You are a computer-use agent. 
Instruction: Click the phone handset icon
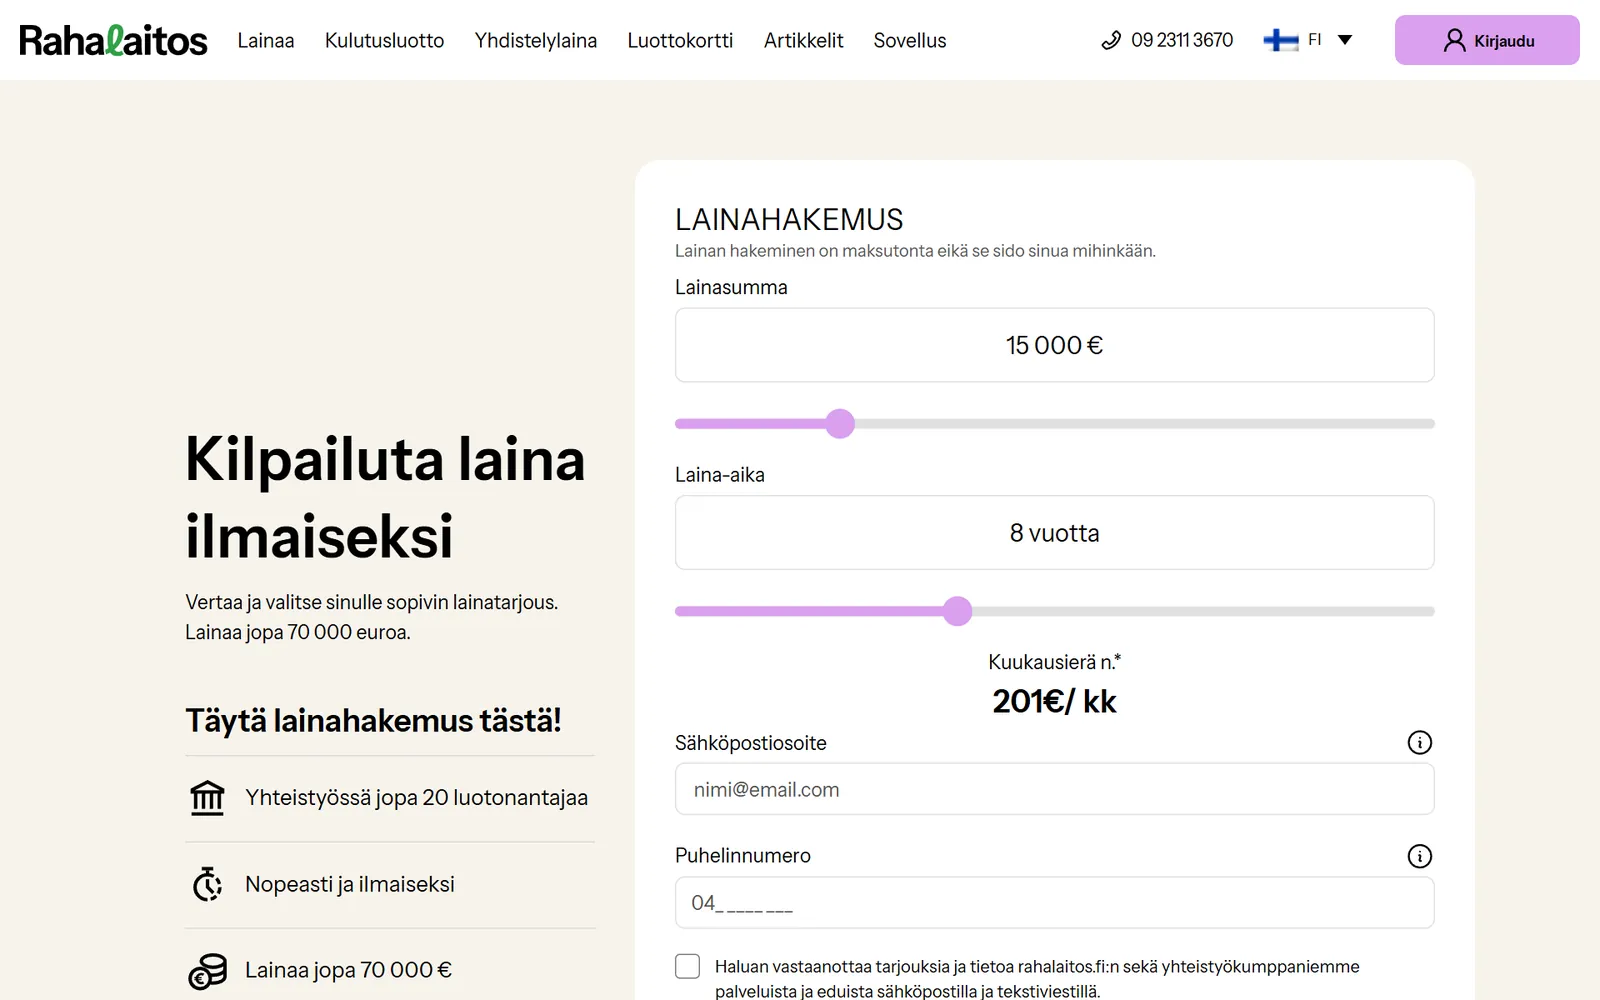click(1111, 40)
